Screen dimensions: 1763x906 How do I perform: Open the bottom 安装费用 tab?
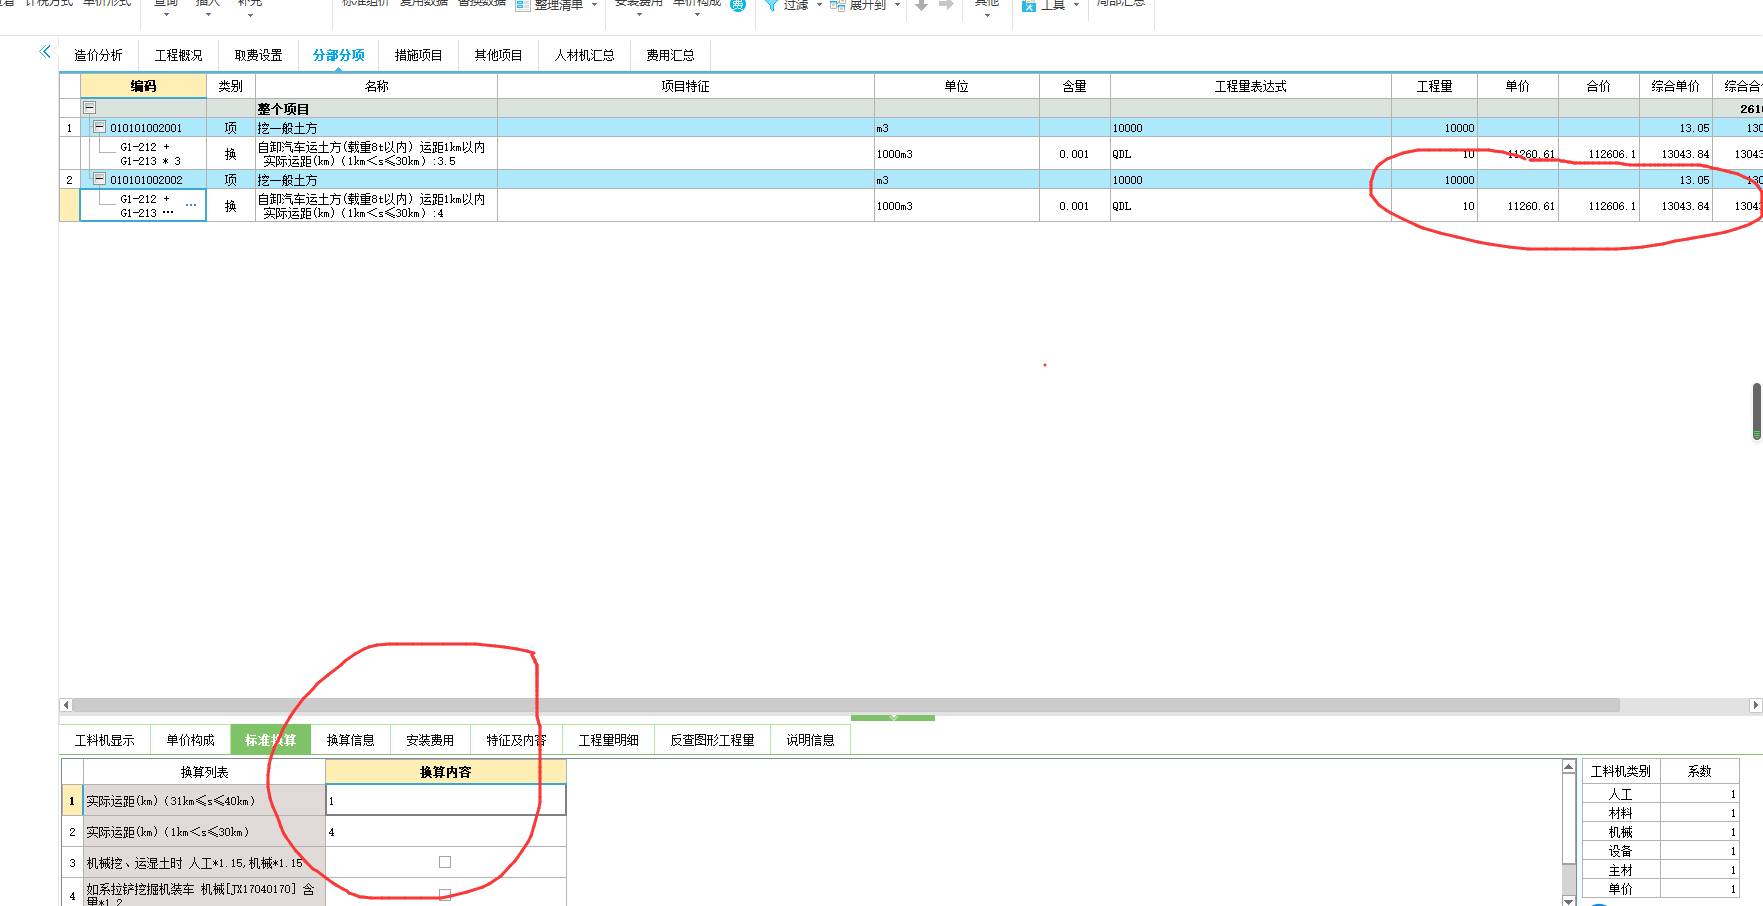point(430,740)
